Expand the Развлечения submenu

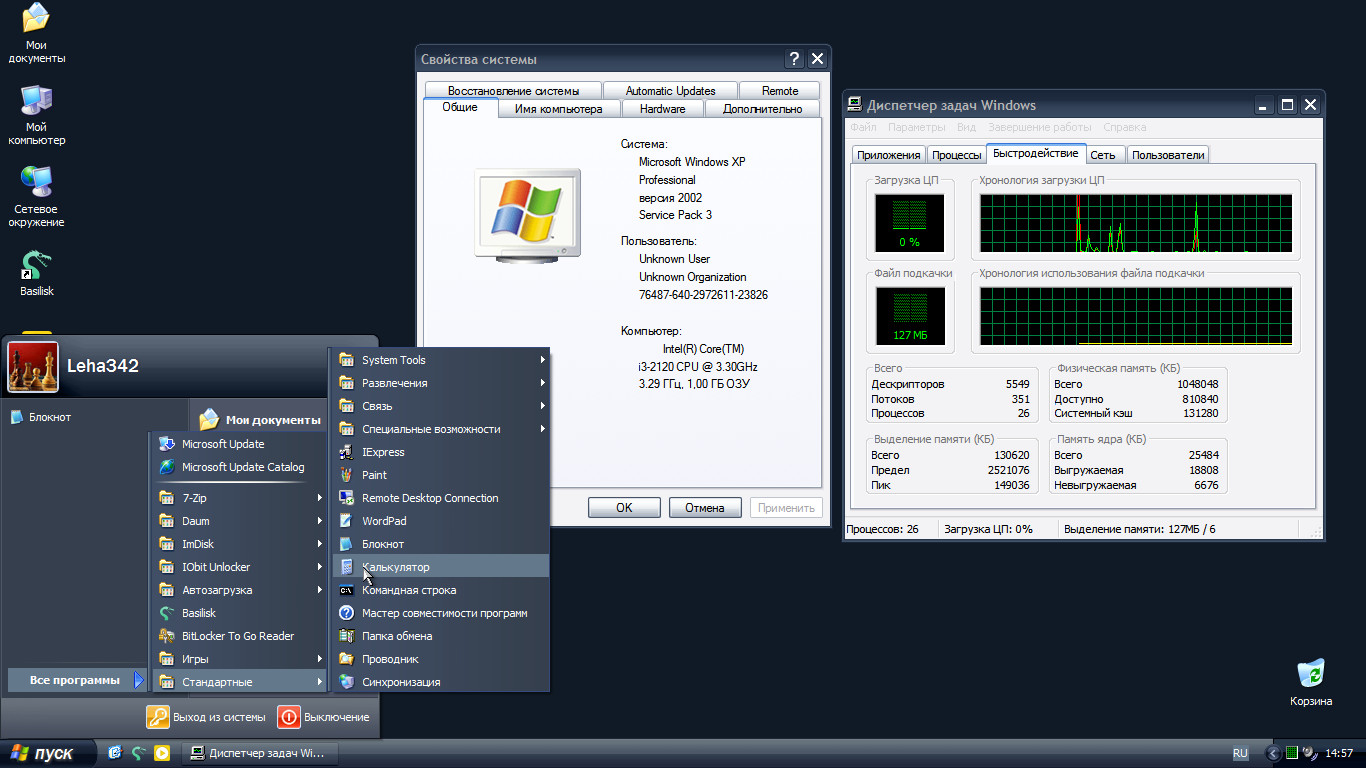(441, 383)
